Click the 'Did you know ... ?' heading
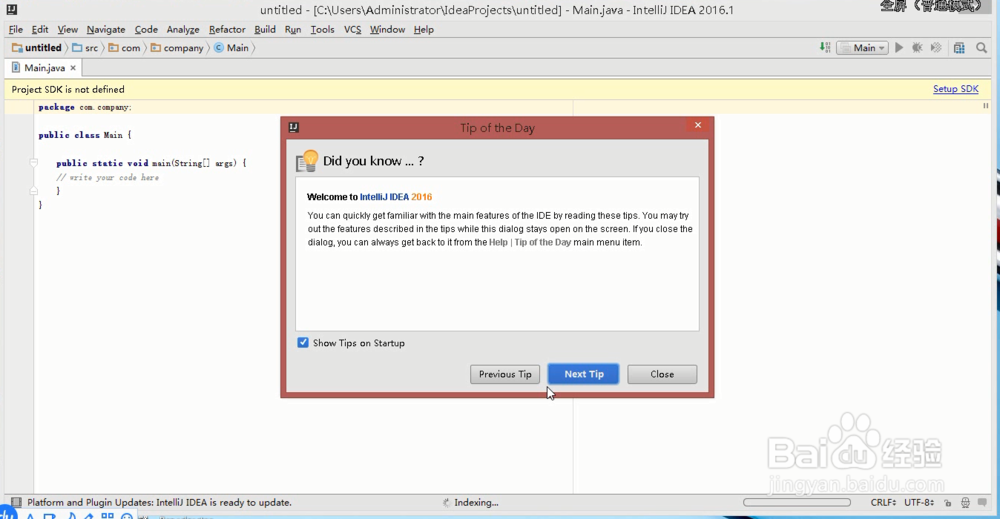 (373, 161)
